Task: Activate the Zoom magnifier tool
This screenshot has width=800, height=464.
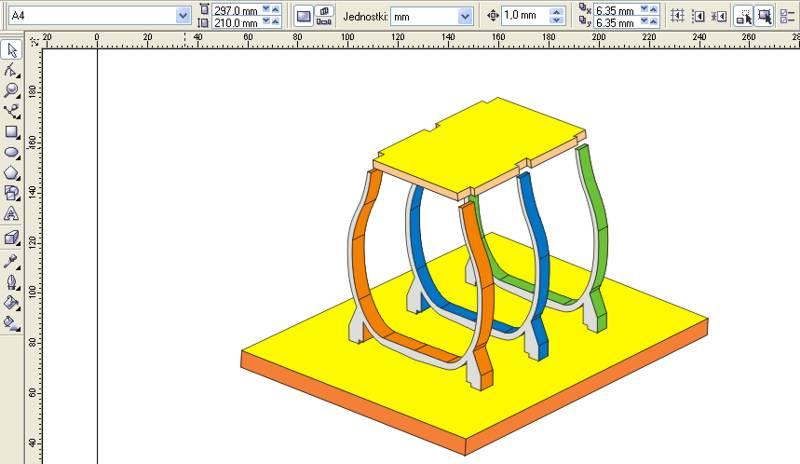Action: coord(12,91)
